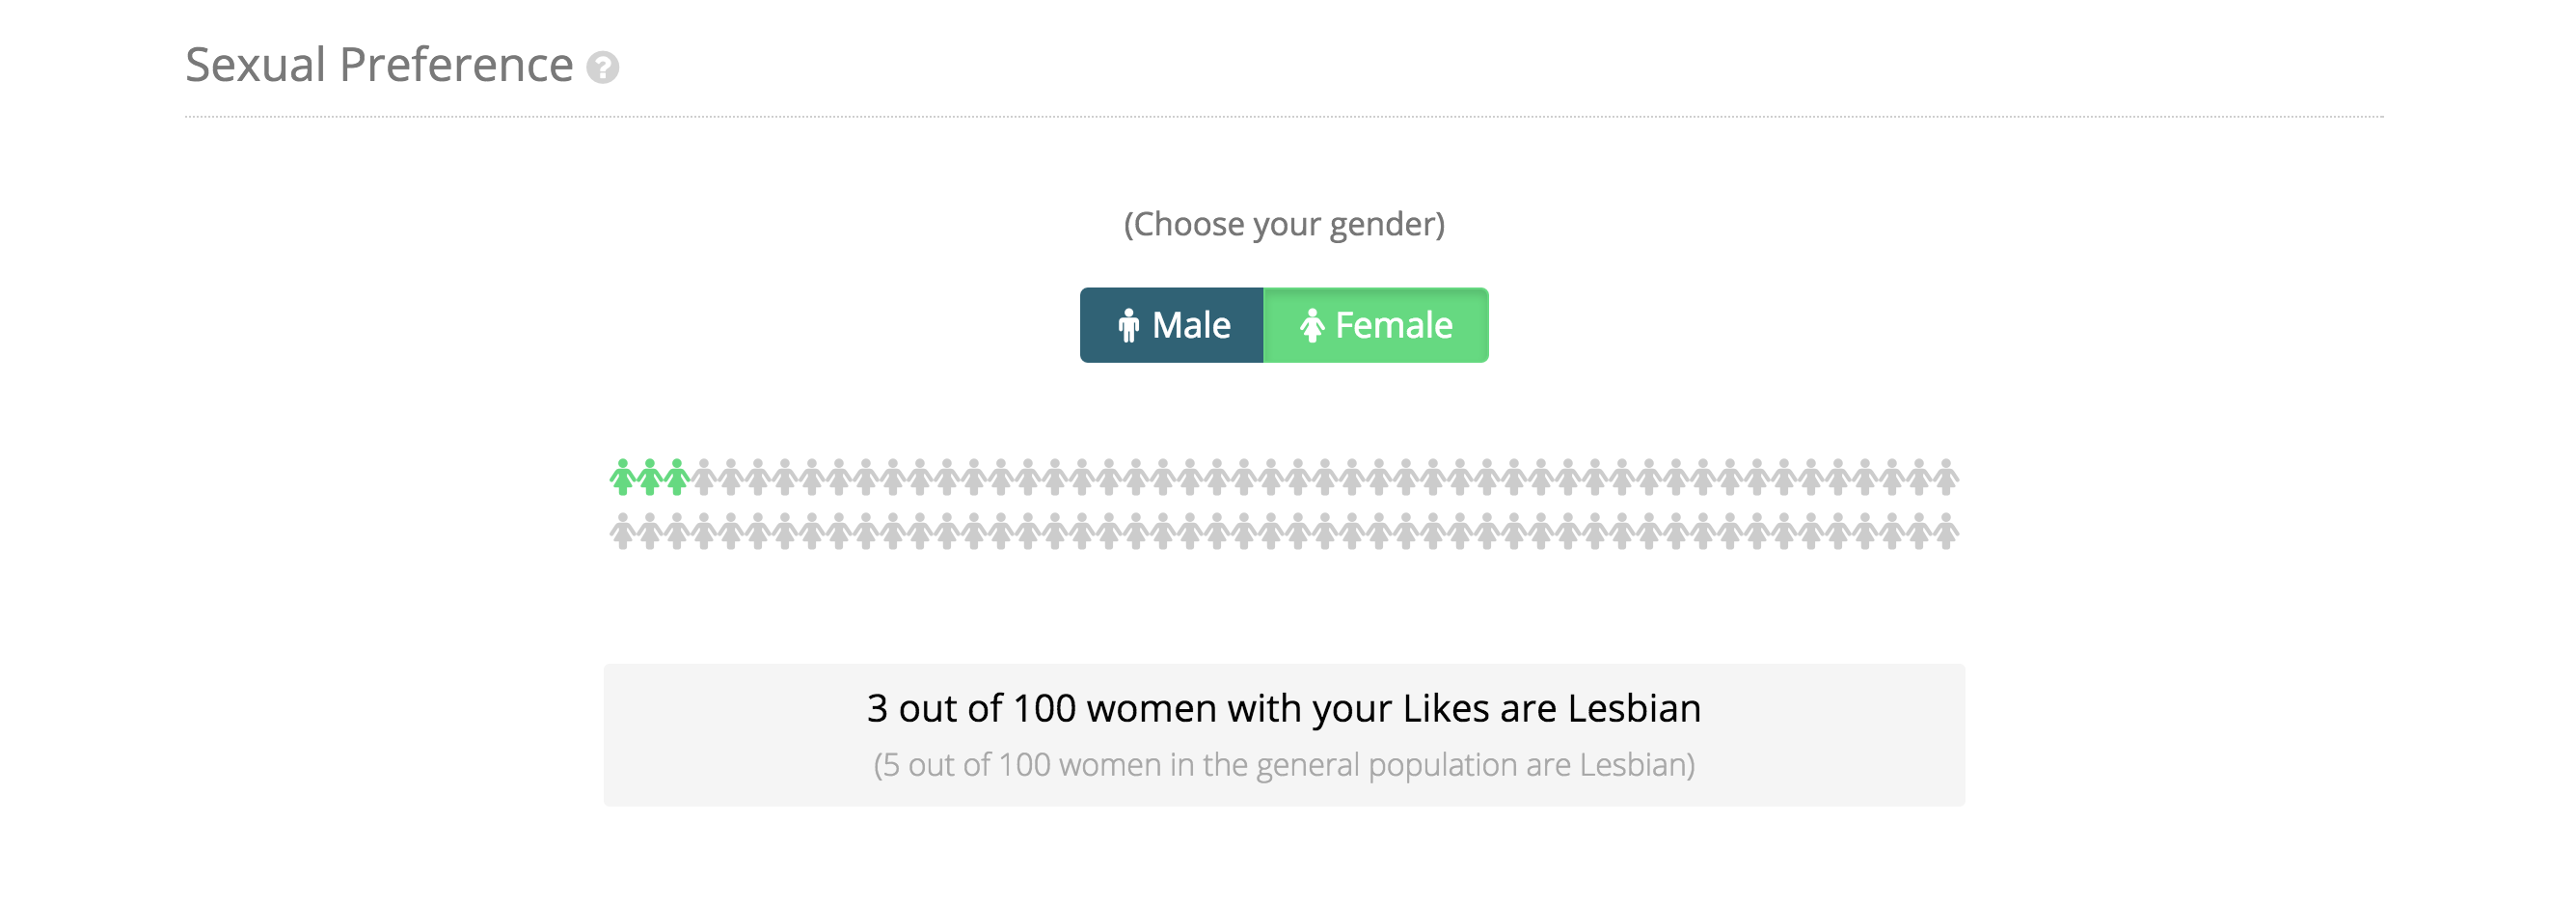Screen dimensions: 2576x904
Task: Click the help question mark beside Sexual Preference
Action: [x=602, y=68]
